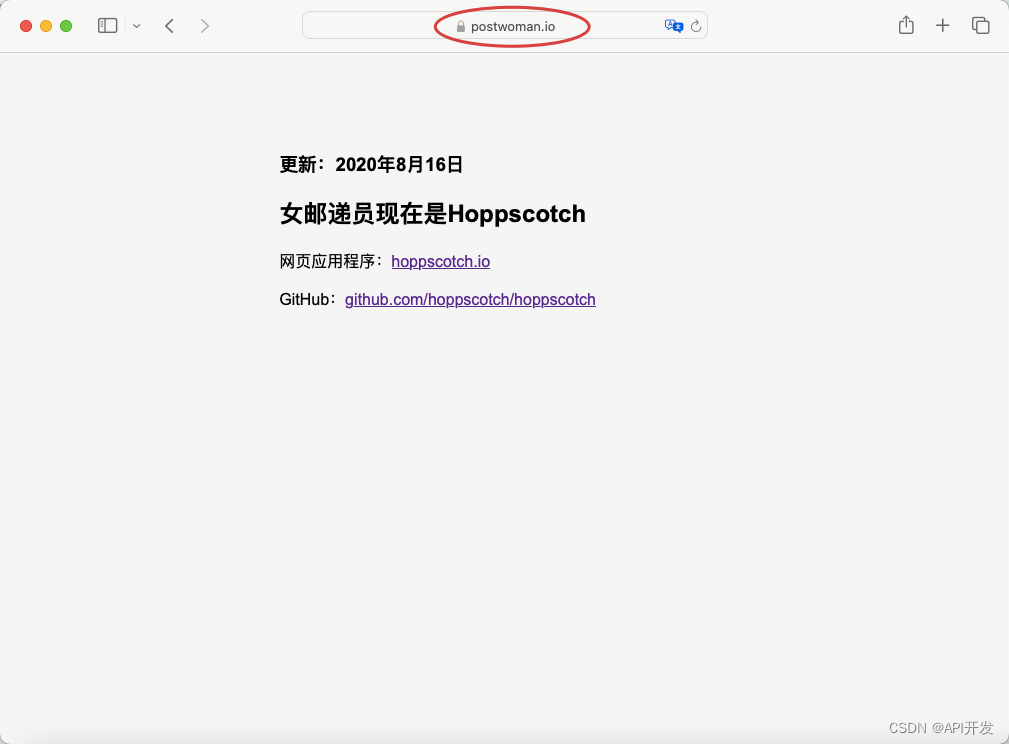The width and height of the screenshot is (1009, 744).
Task: Open the github.com/hoppscotch/hoppscotch link
Action: (470, 299)
